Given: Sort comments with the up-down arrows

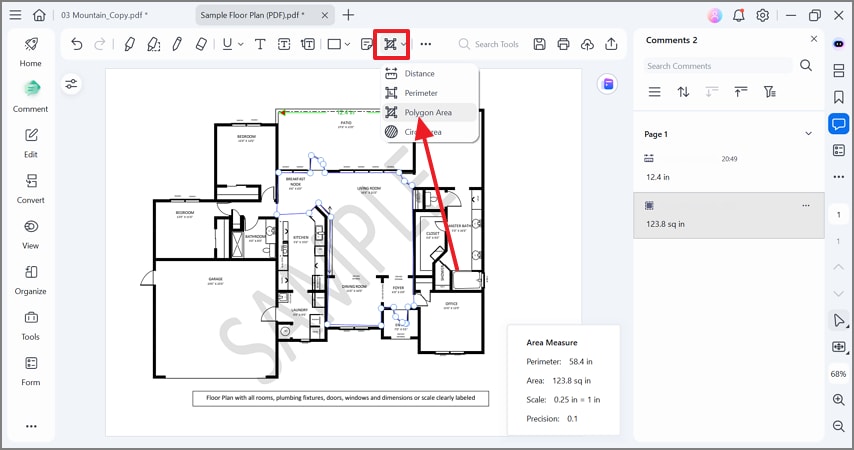Looking at the screenshot, I should tap(683, 92).
